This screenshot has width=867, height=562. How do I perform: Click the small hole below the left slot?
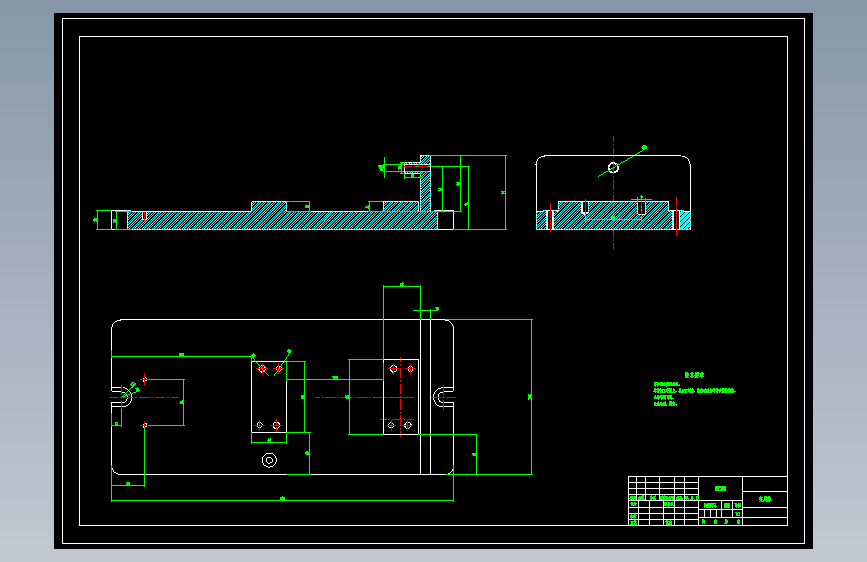point(145,425)
